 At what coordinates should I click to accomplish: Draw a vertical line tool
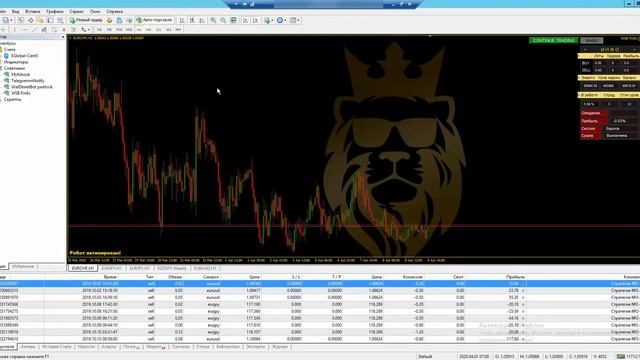click(15, 29)
